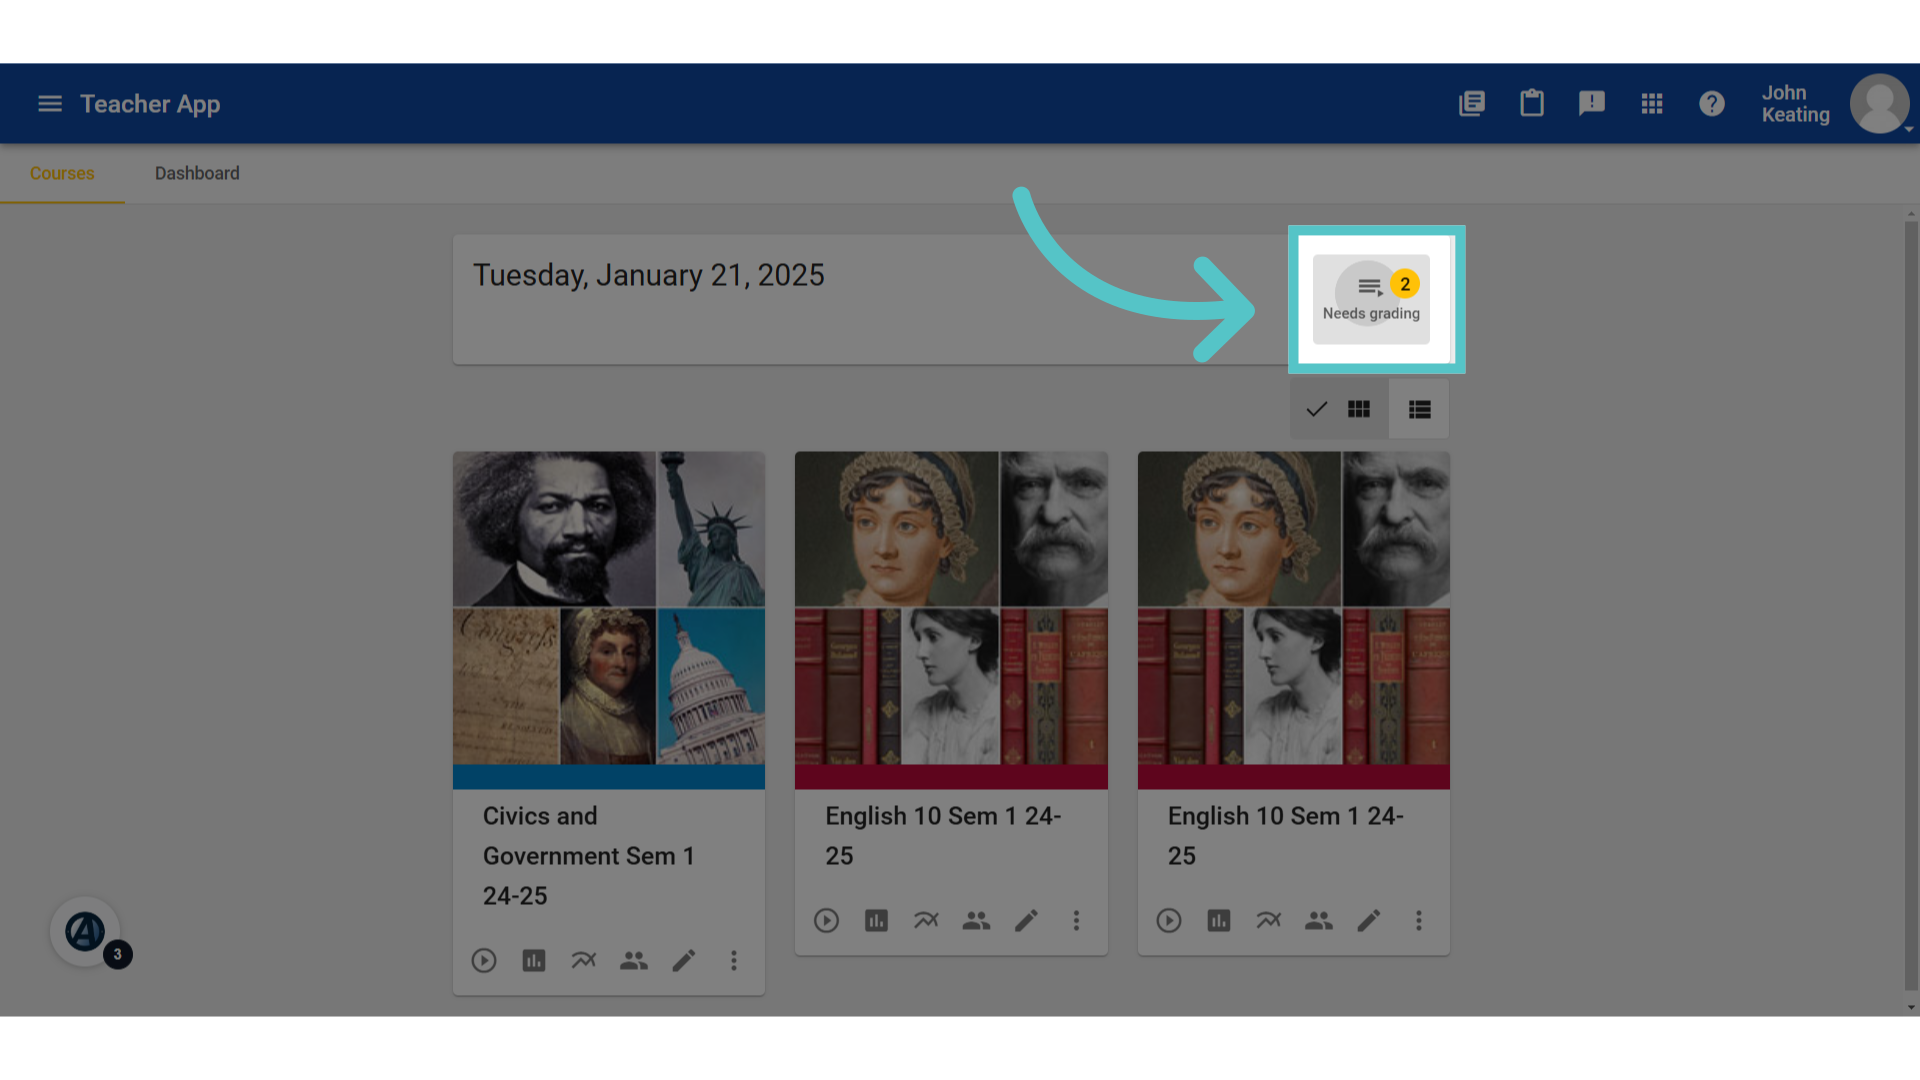The height and width of the screenshot is (1080, 1920).
Task: Launch play icon on middle English 10 card
Action: (x=826, y=921)
